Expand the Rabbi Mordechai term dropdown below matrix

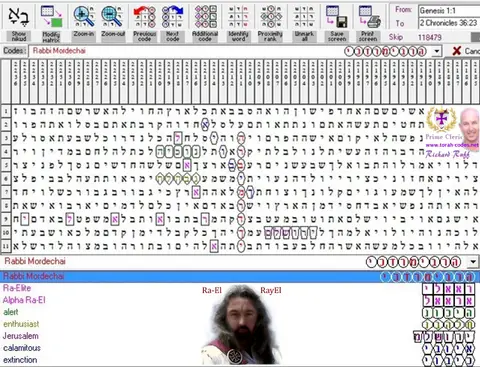(x=473, y=262)
